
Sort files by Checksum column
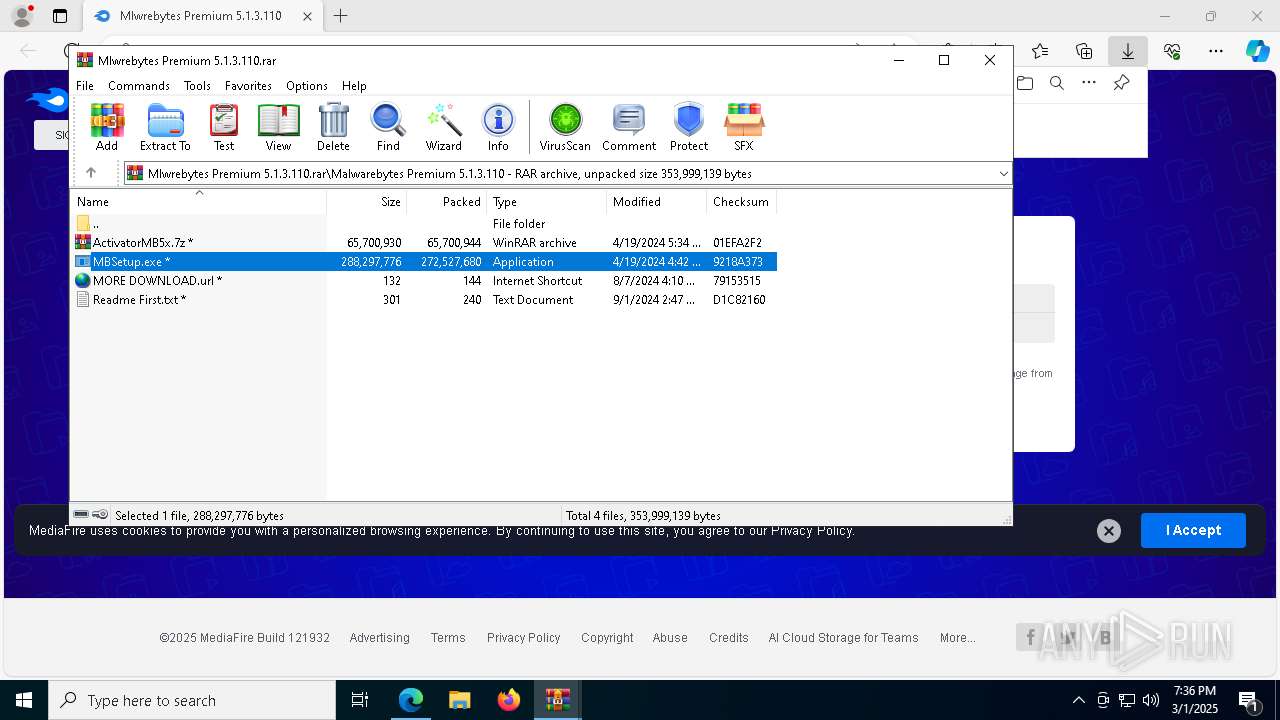(x=741, y=202)
